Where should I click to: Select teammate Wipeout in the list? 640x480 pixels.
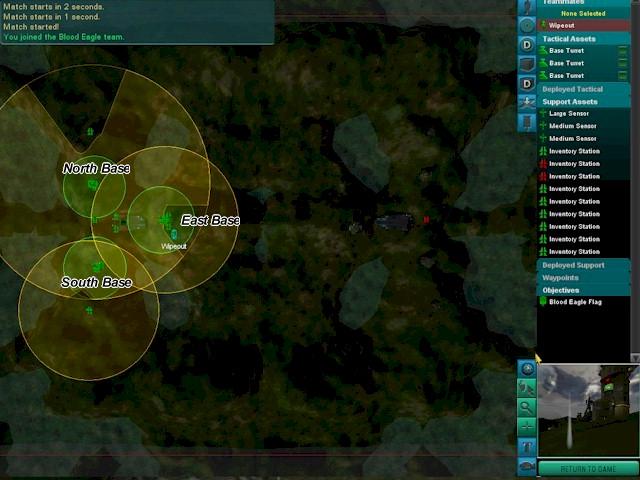click(x=584, y=25)
